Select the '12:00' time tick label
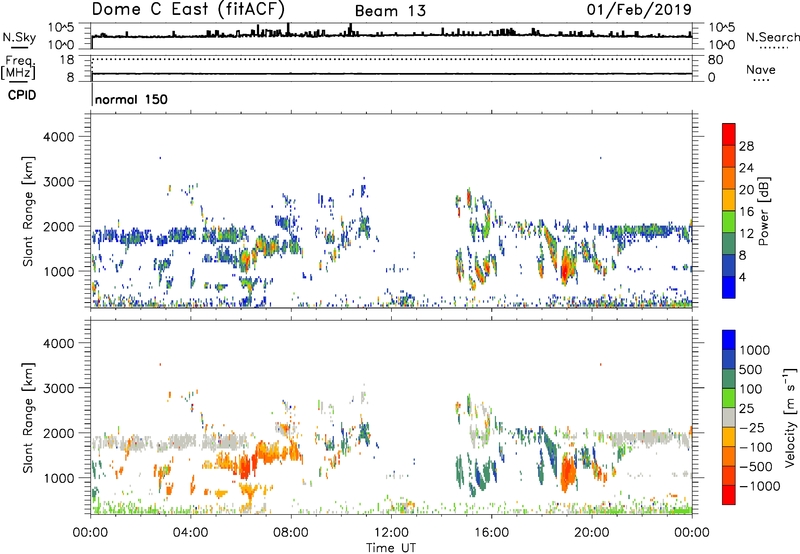The image size is (800, 554). click(x=391, y=533)
